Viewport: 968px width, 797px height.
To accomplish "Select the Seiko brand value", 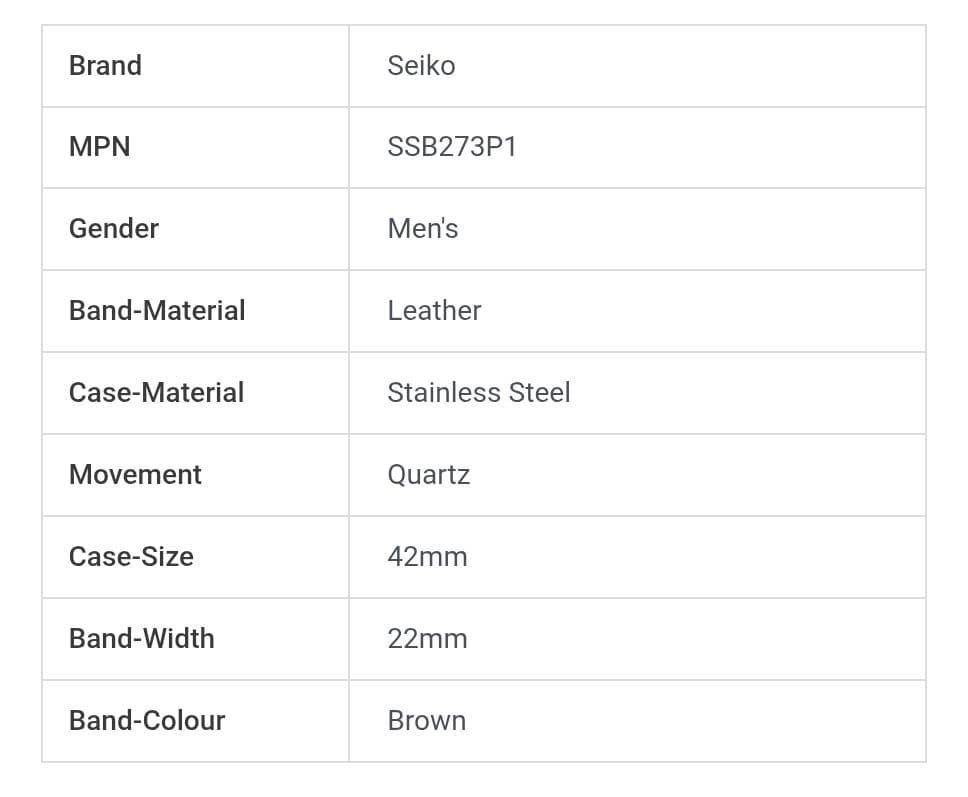I will [421, 66].
